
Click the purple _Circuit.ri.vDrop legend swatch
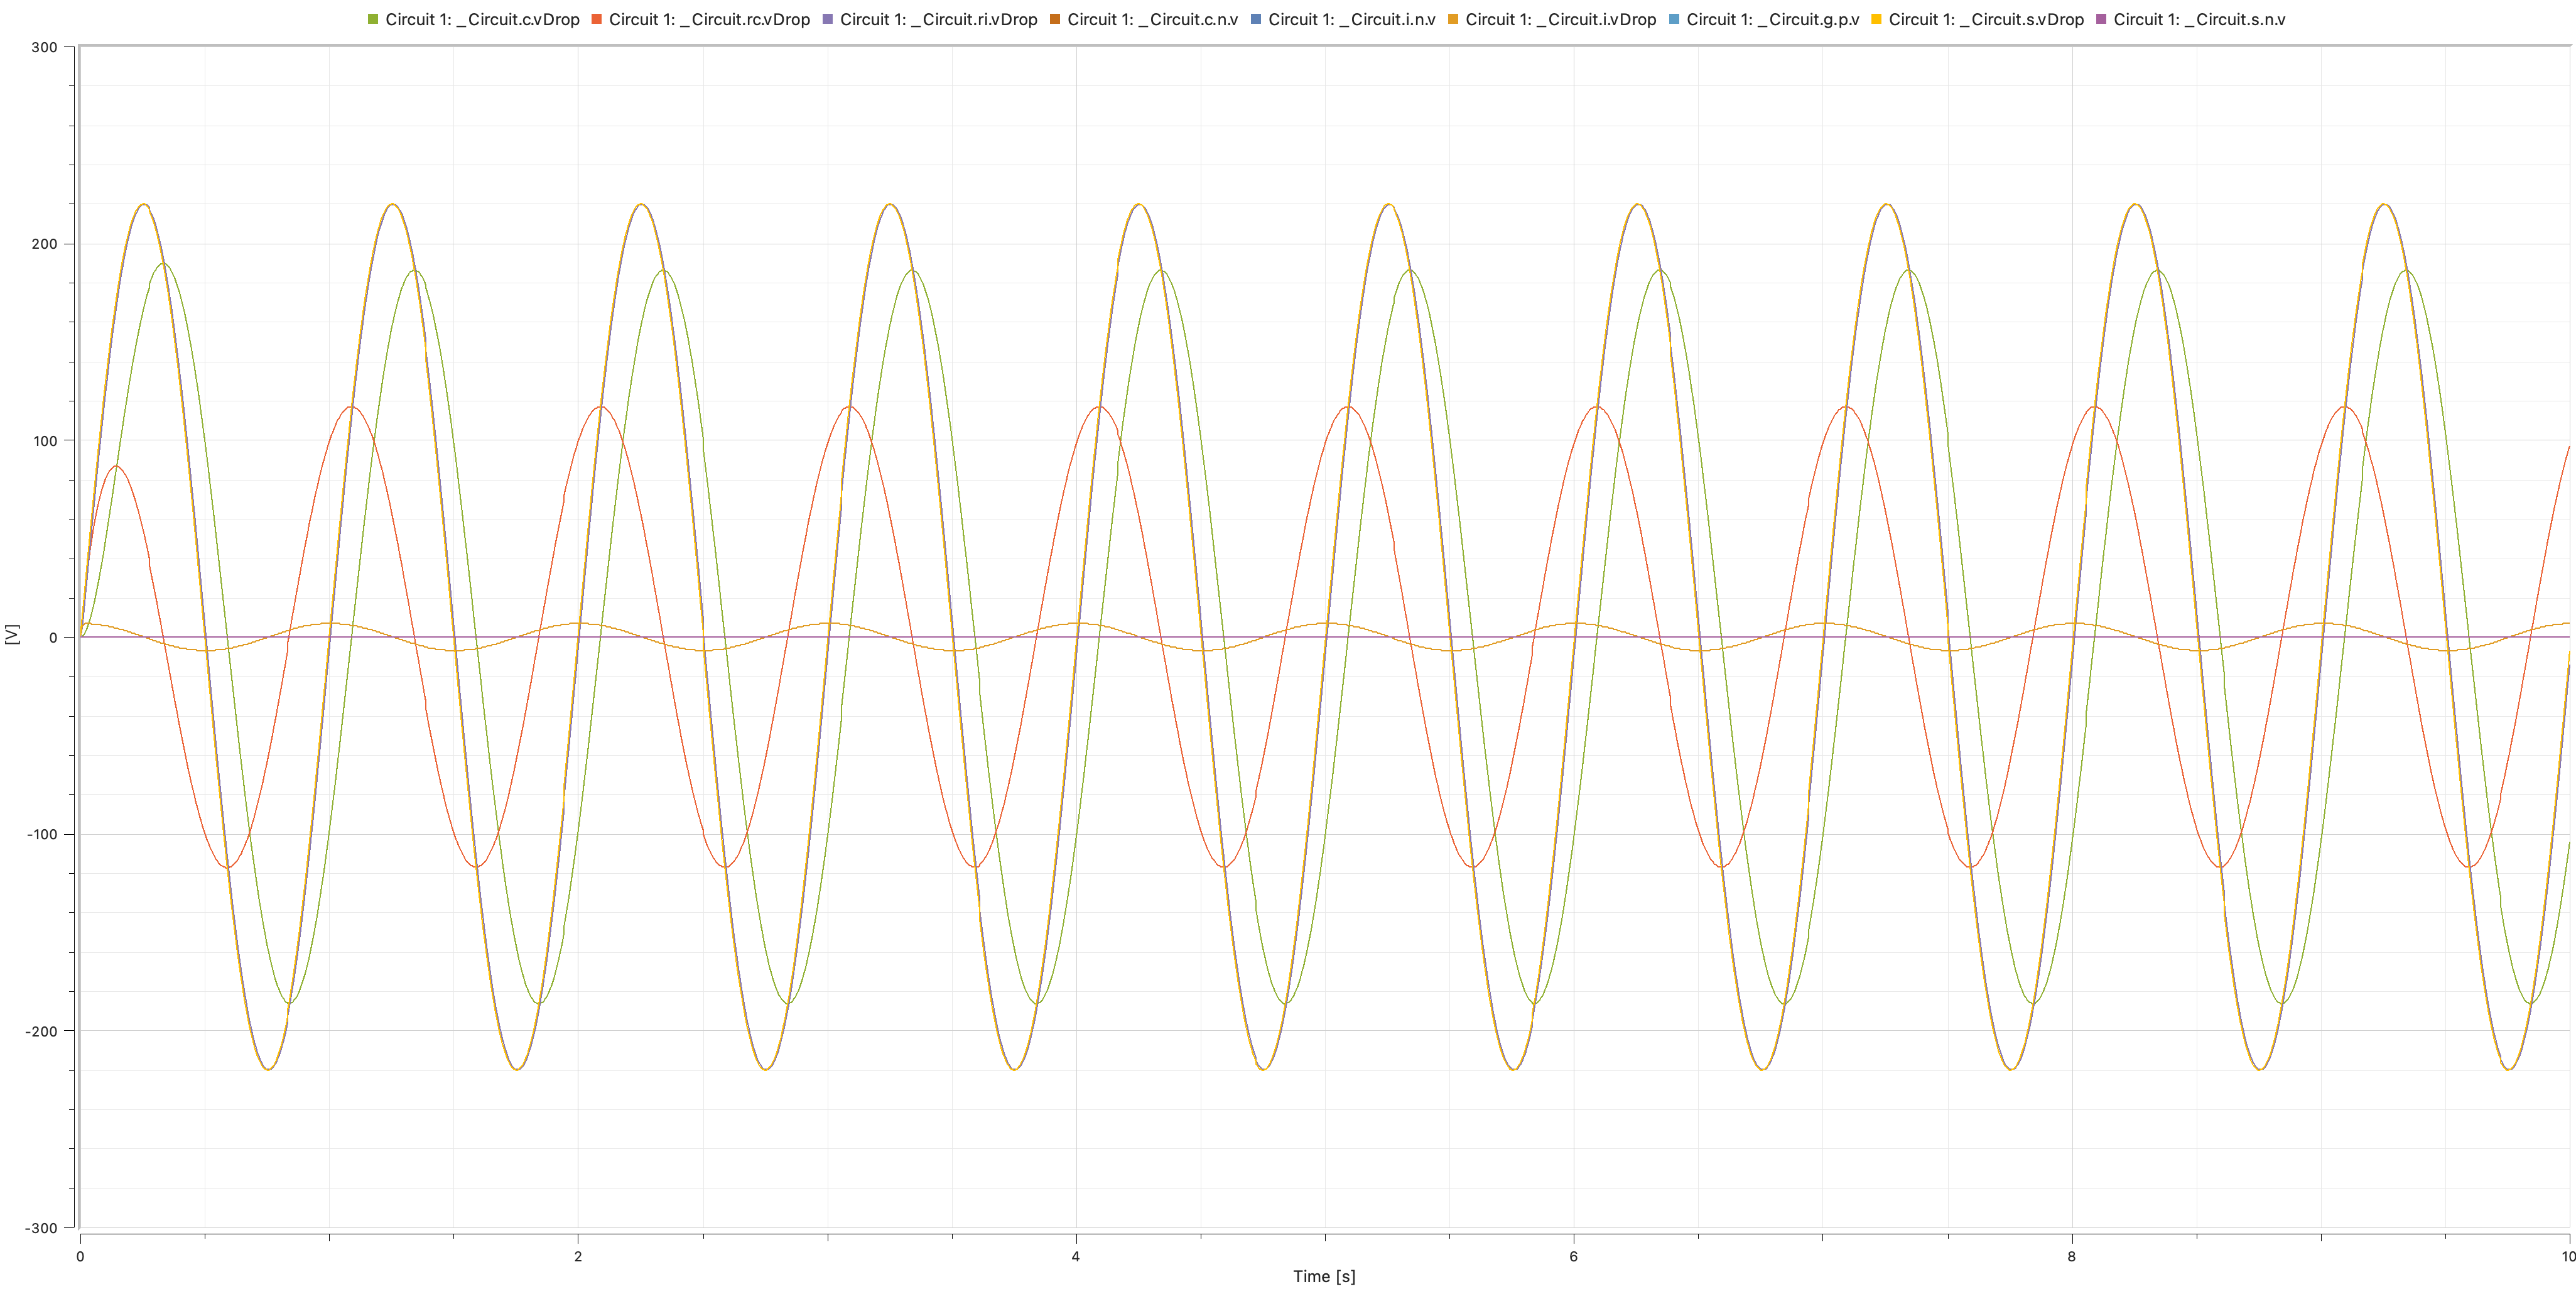coord(827,19)
